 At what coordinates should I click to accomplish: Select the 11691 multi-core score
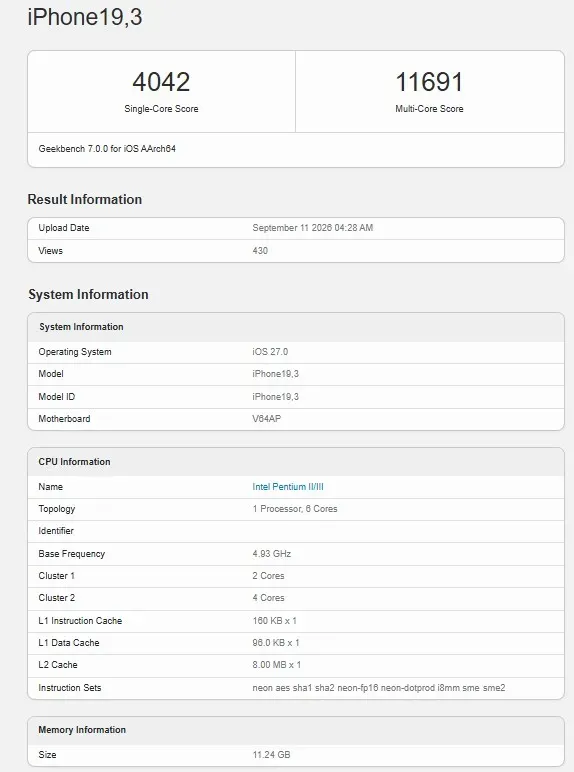(429, 82)
